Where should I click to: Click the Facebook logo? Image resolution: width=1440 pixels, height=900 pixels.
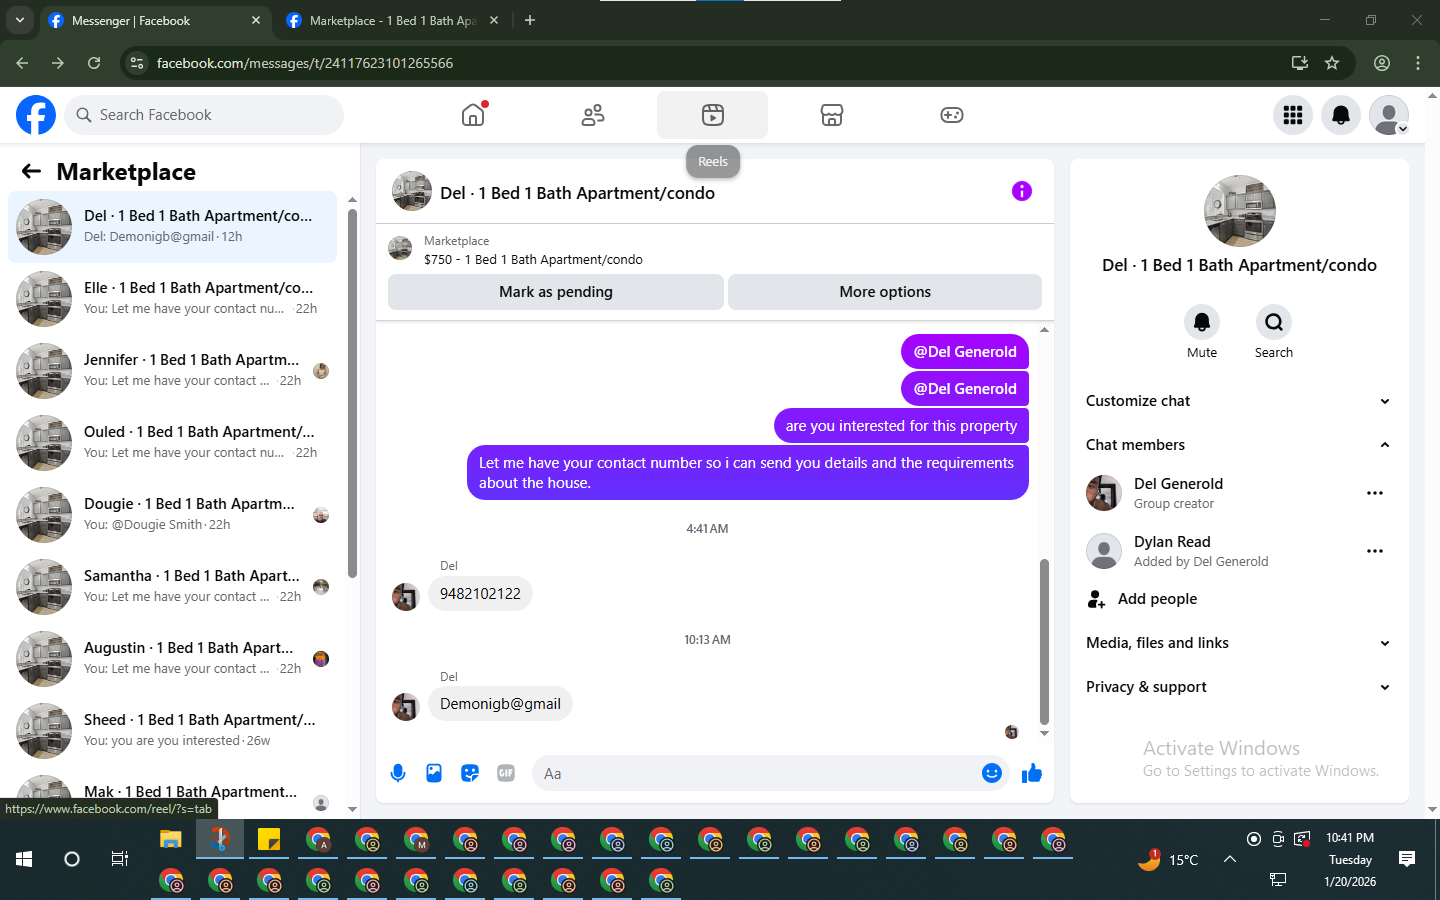coord(36,115)
